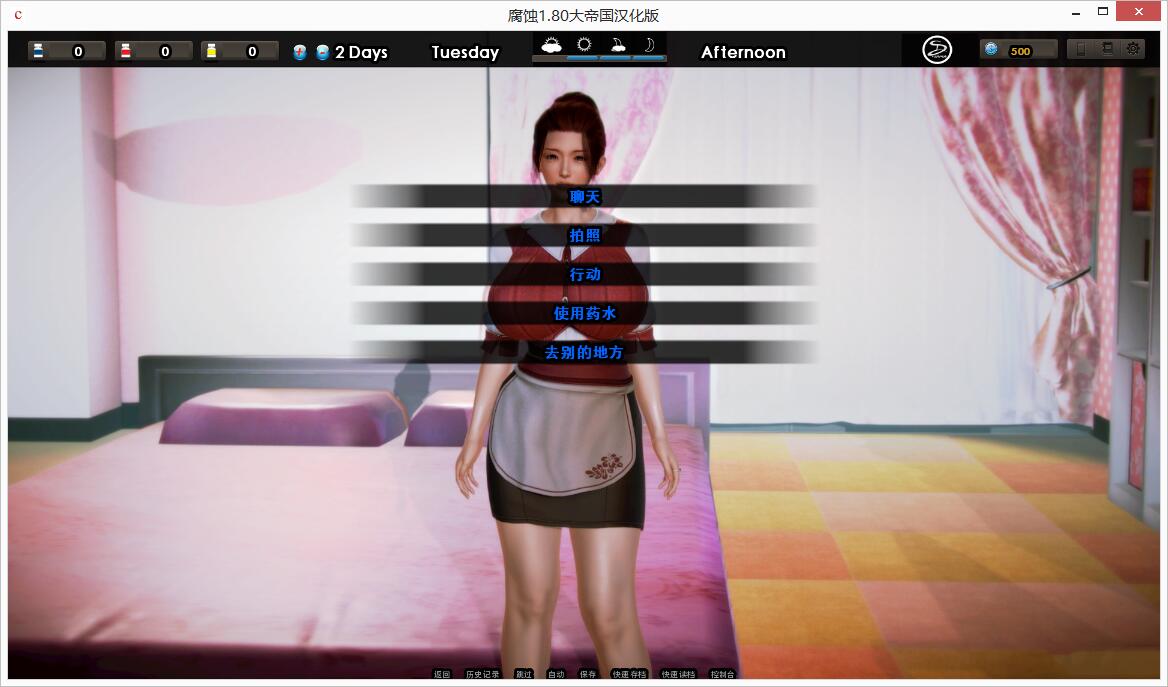
Task: Click the round S logo icon
Action: pos(937,50)
